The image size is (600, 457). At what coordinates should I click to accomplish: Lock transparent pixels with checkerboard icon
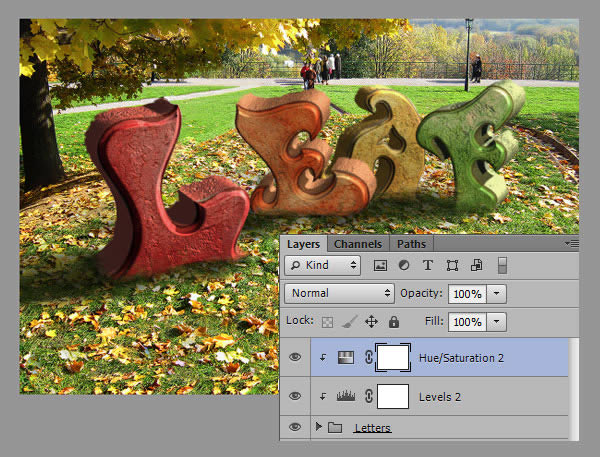[x=328, y=322]
